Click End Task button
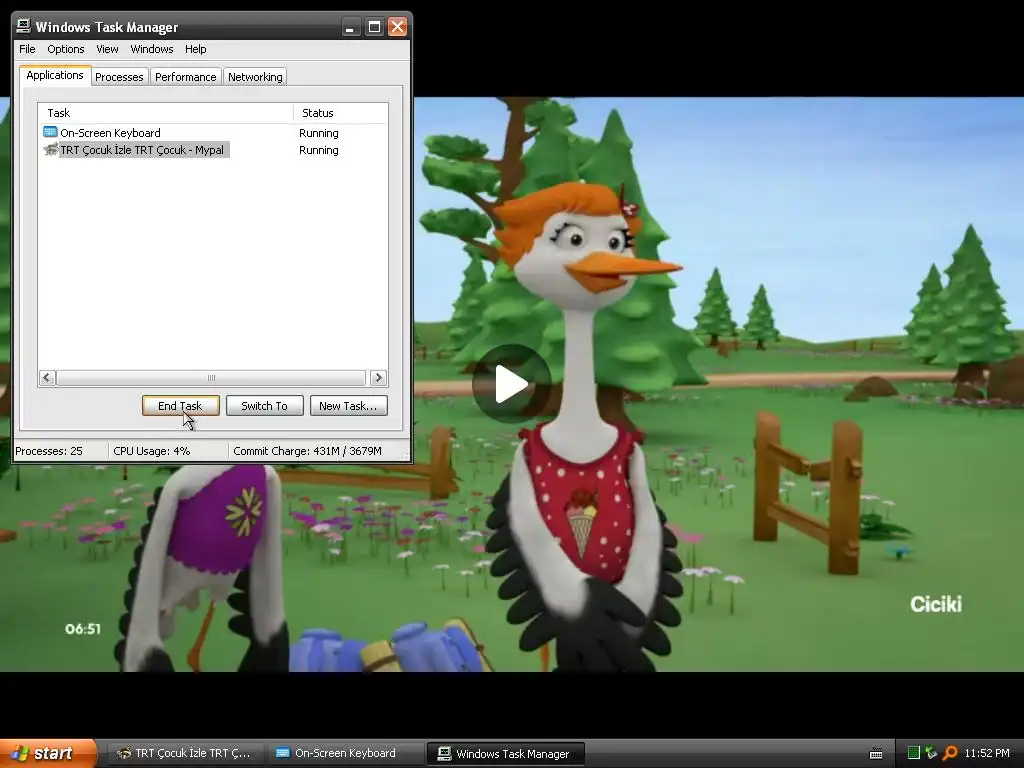The height and width of the screenshot is (768, 1024). click(180, 406)
